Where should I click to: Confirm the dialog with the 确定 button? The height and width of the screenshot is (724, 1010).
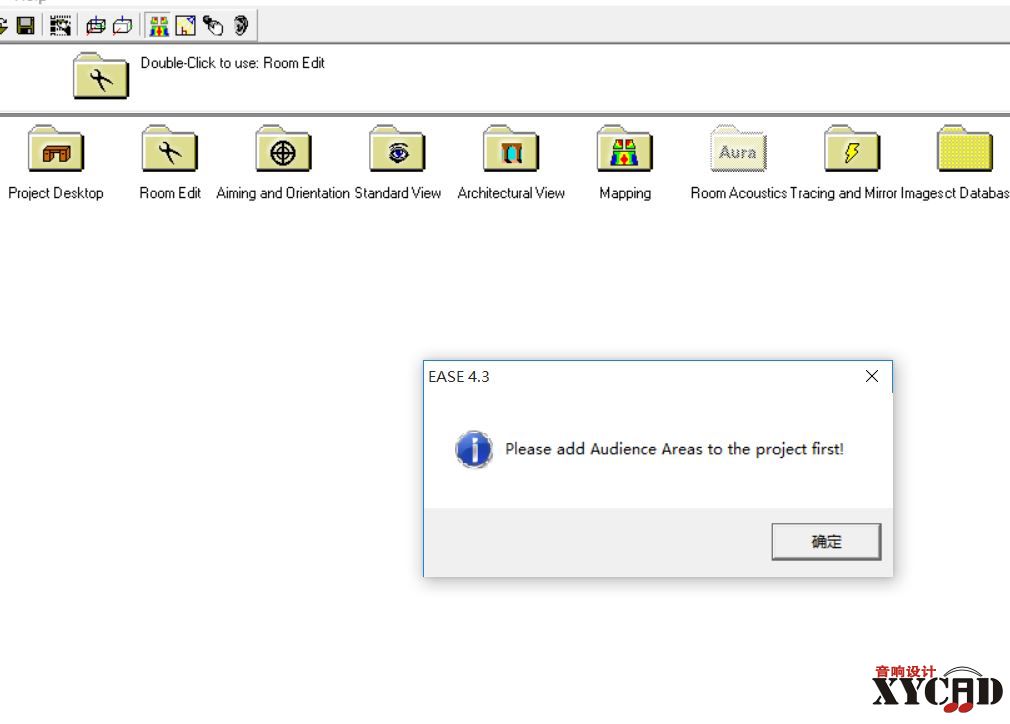pos(826,541)
